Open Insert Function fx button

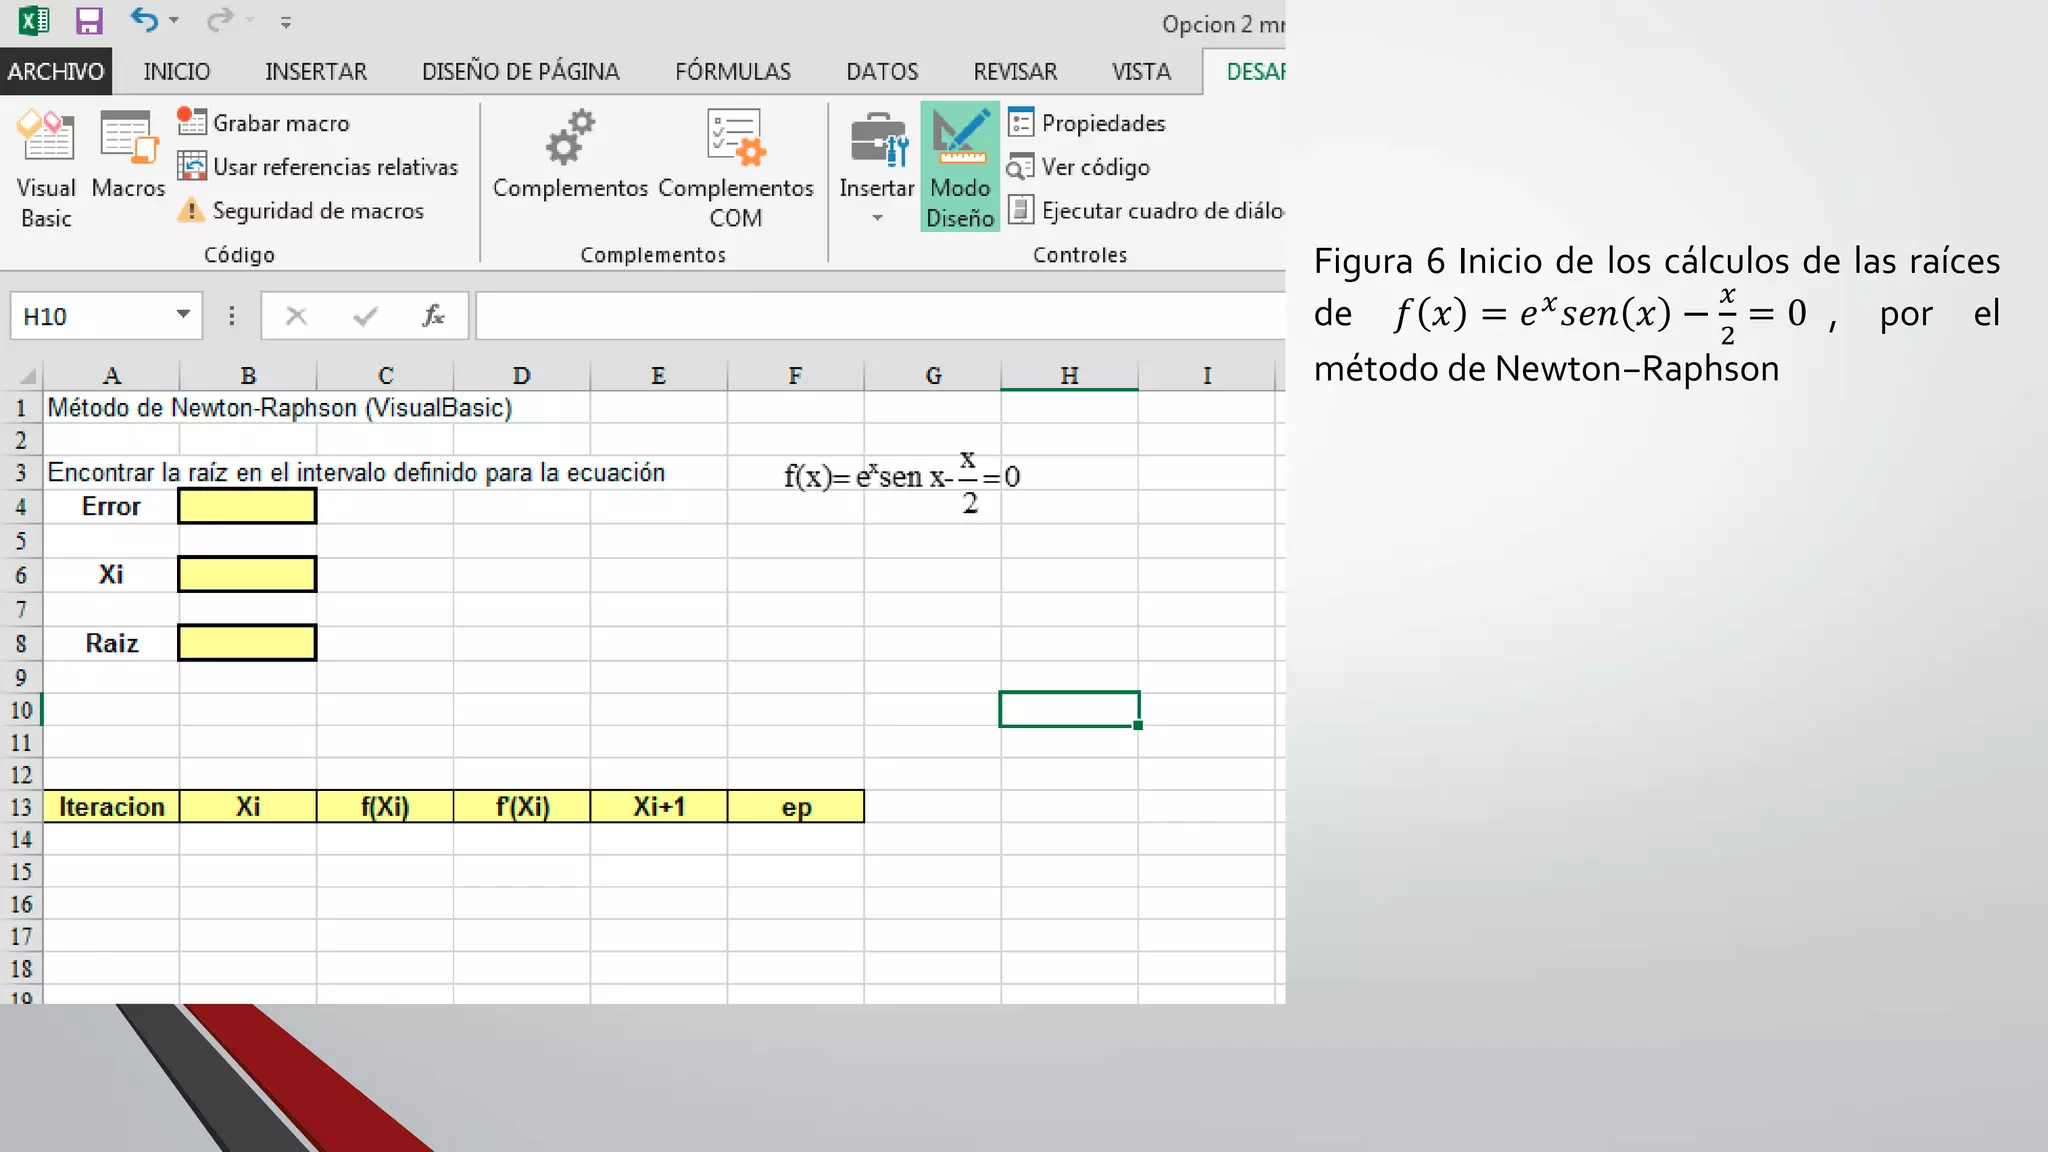click(x=433, y=316)
